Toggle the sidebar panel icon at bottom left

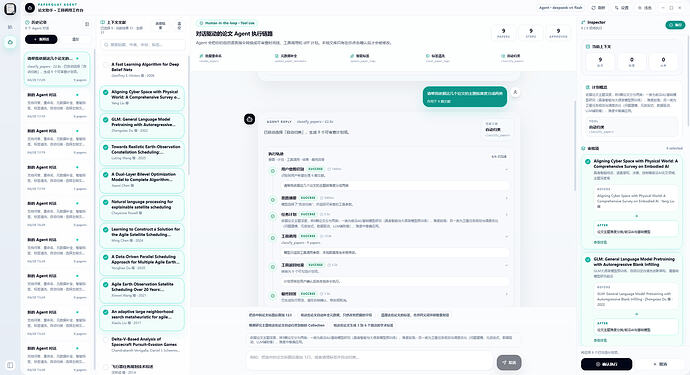click(x=10, y=365)
